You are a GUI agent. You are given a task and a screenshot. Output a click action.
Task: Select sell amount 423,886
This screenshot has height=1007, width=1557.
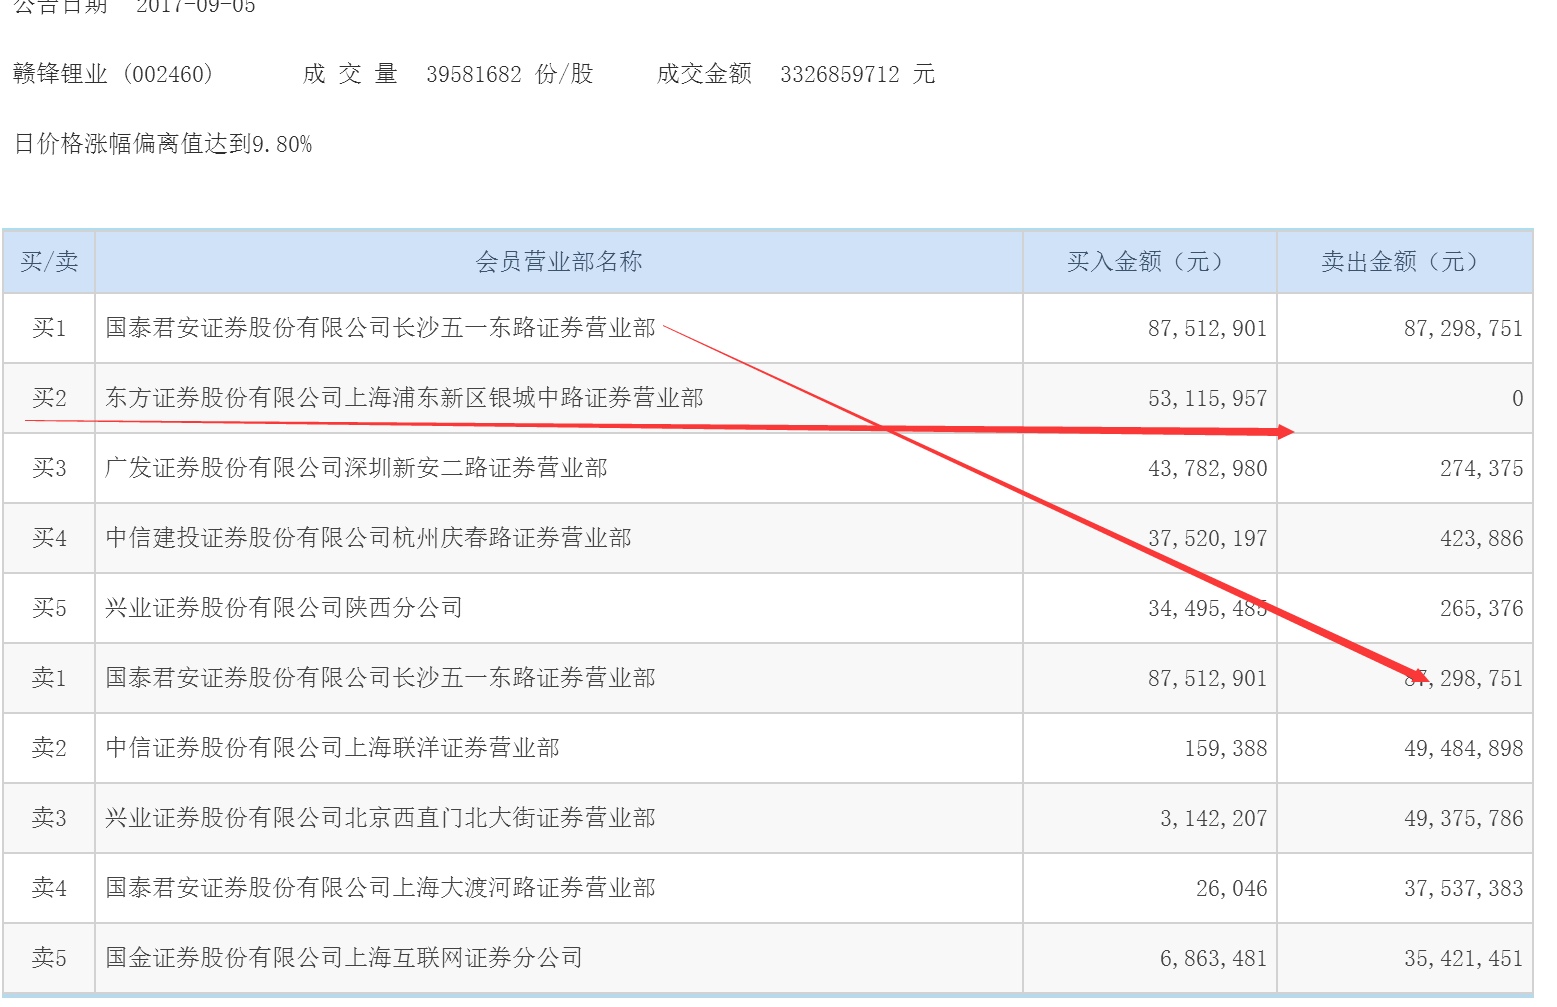[x=1482, y=539]
